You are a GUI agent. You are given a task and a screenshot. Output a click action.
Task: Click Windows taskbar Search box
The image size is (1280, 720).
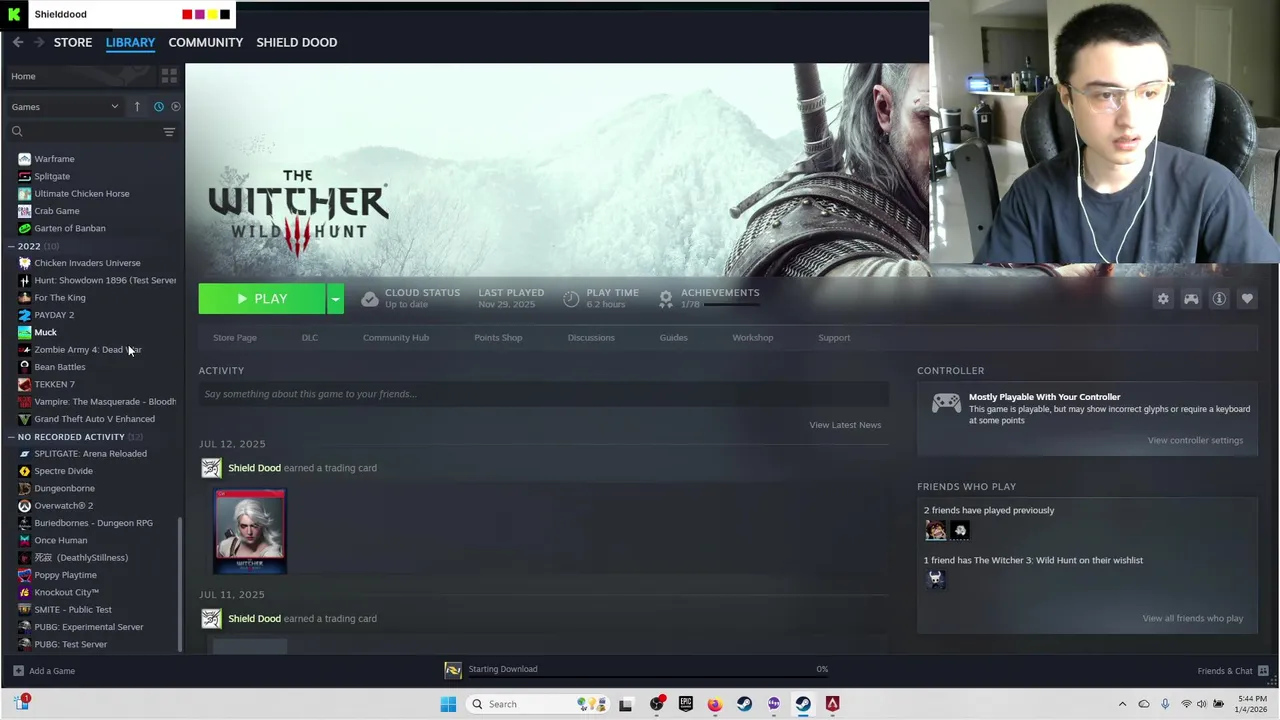[x=537, y=704]
